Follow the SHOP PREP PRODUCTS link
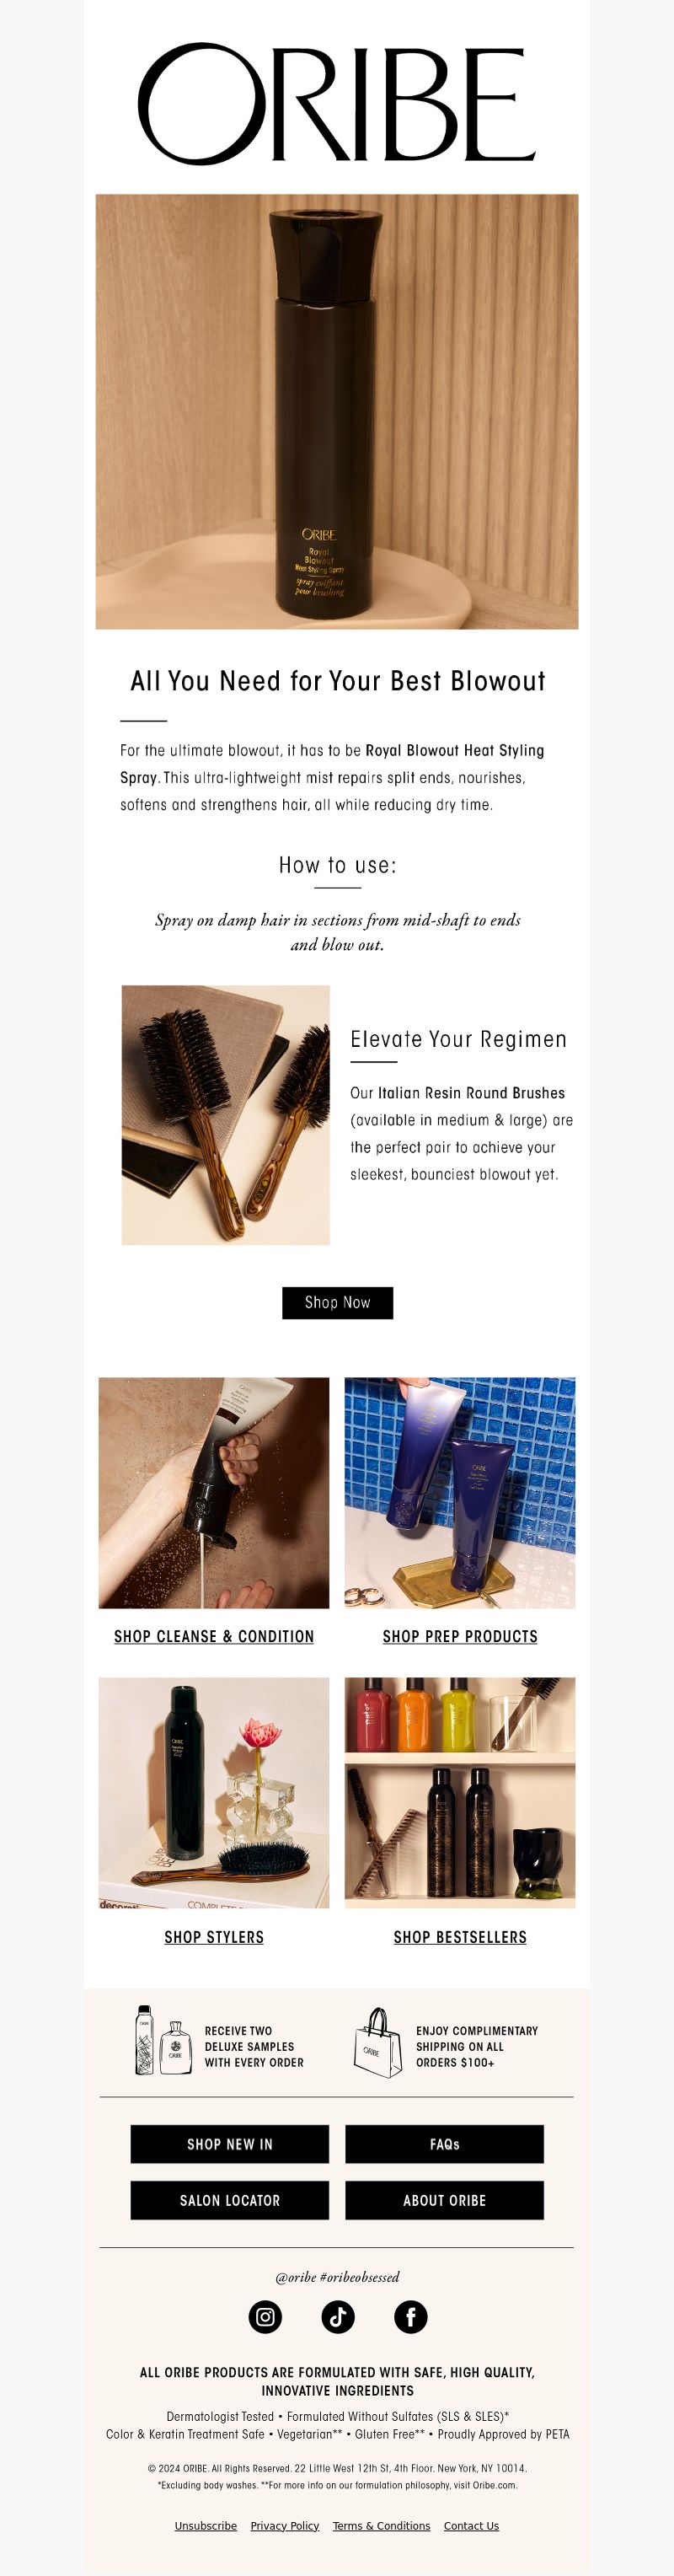 460,1637
